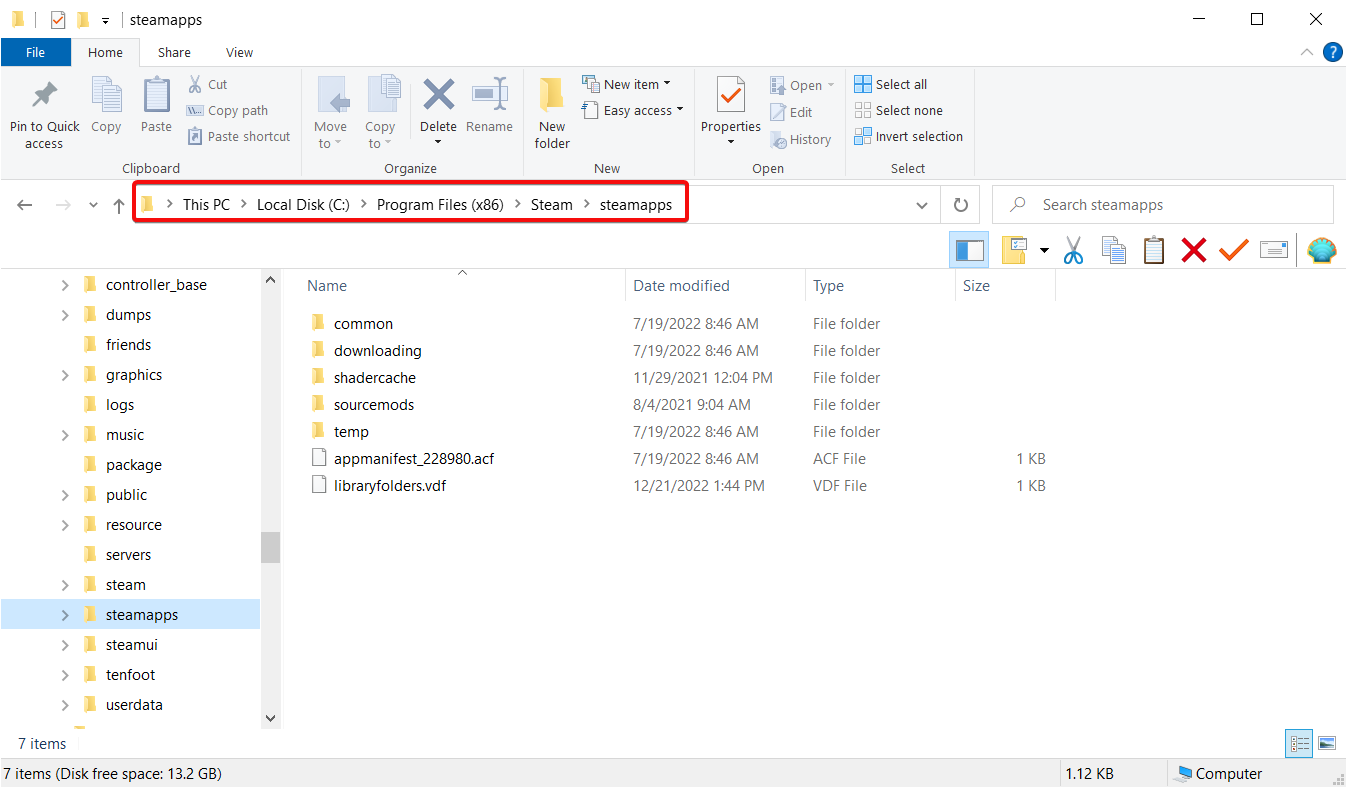The height and width of the screenshot is (788, 1347).
Task: Switch to the View ribbon tab
Action: [x=239, y=52]
